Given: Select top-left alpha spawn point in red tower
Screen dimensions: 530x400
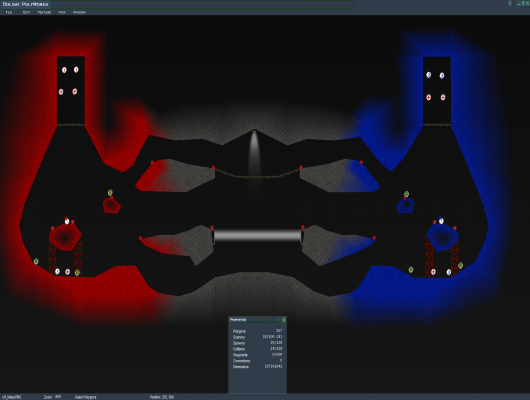Looking at the screenshot, I should [x=64, y=70].
